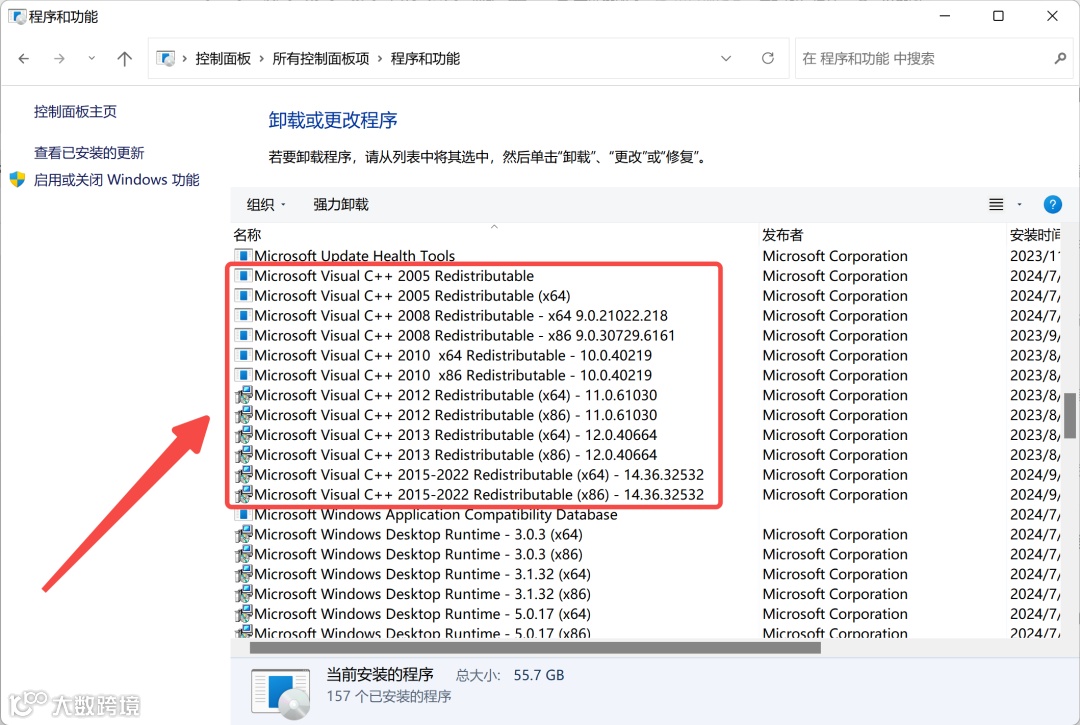Click publisher cell of Visual C++ 2012 (x86) row
The width and height of the screenshot is (1080, 725).
tap(835, 415)
